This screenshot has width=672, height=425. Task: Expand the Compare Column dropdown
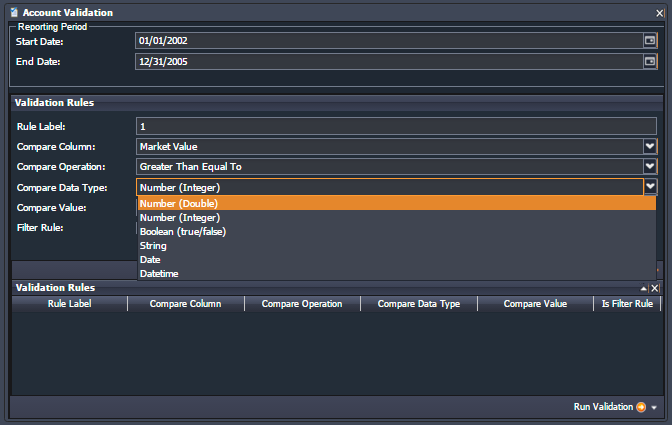point(649,147)
